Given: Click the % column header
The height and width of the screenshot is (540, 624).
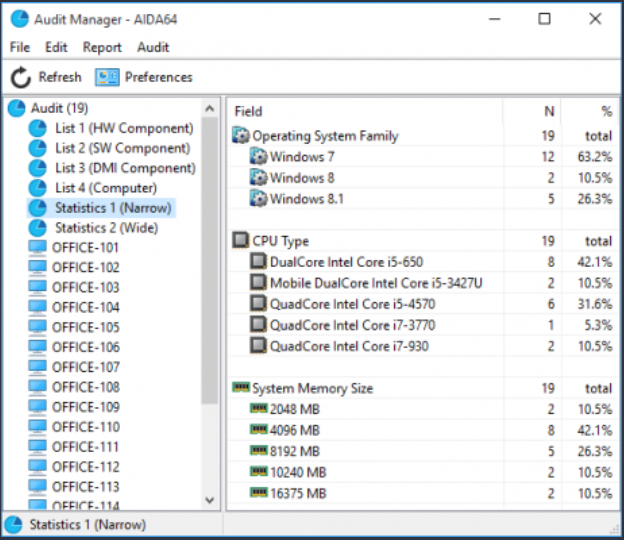Looking at the screenshot, I should (x=591, y=111).
